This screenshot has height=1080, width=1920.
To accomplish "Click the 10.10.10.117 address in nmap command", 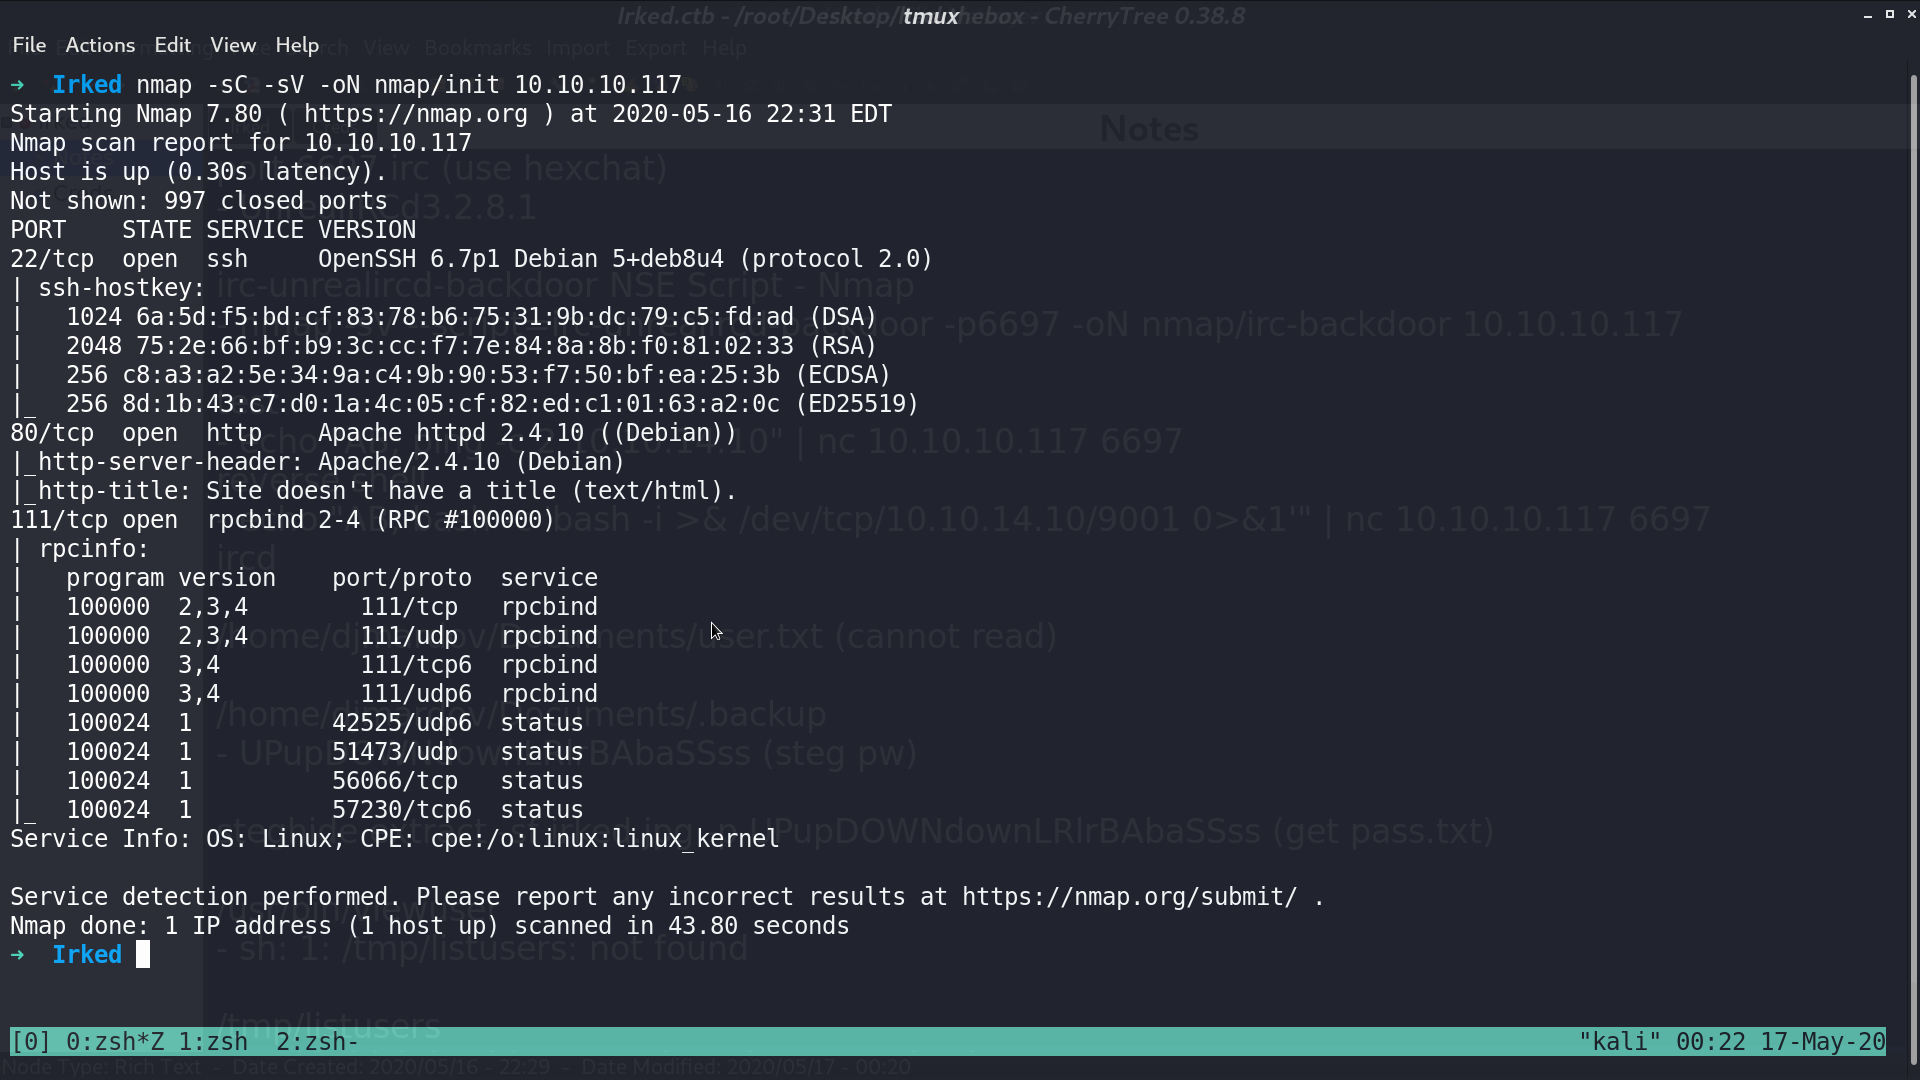I will point(598,85).
